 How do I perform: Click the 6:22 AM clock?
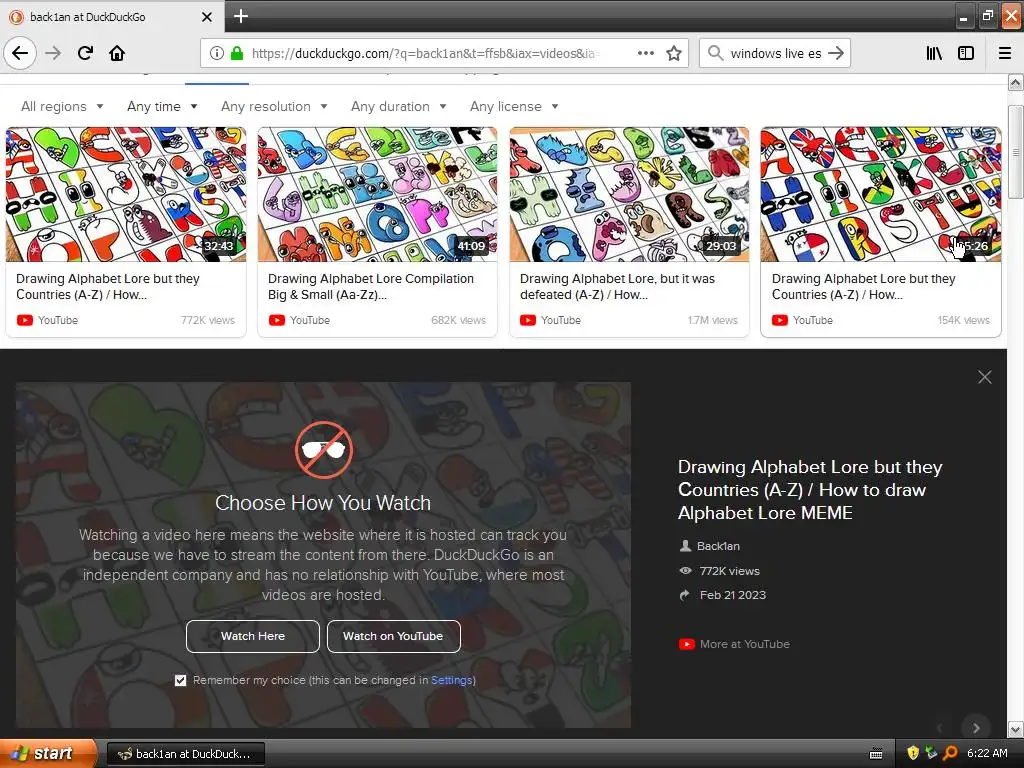pyautogui.click(x=987, y=753)
